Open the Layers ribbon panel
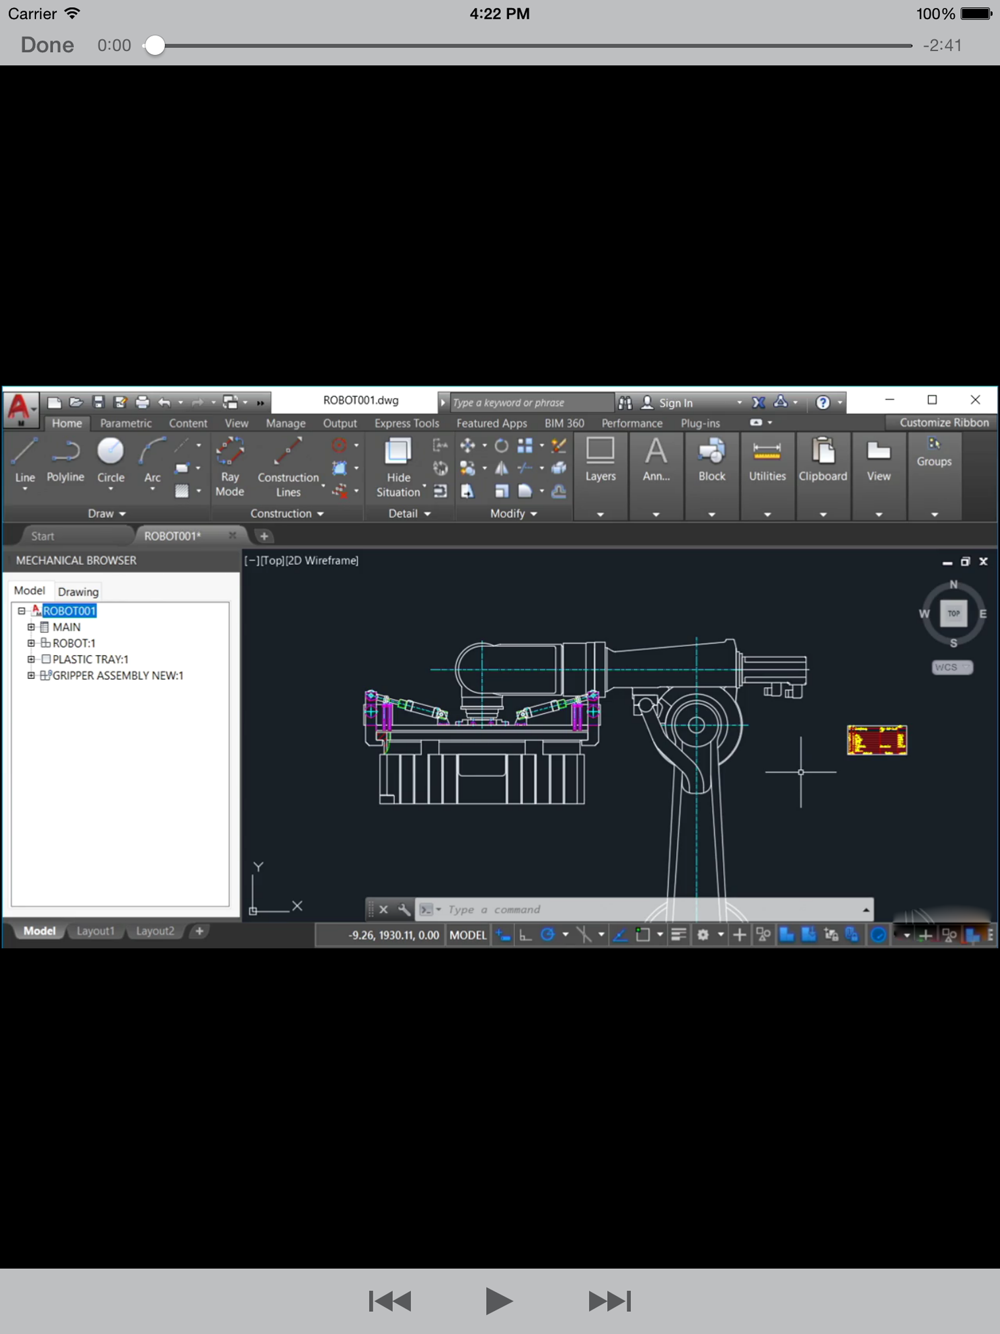The height and width of the screenshot is (1334, 1000). click(x=600, y=475)
